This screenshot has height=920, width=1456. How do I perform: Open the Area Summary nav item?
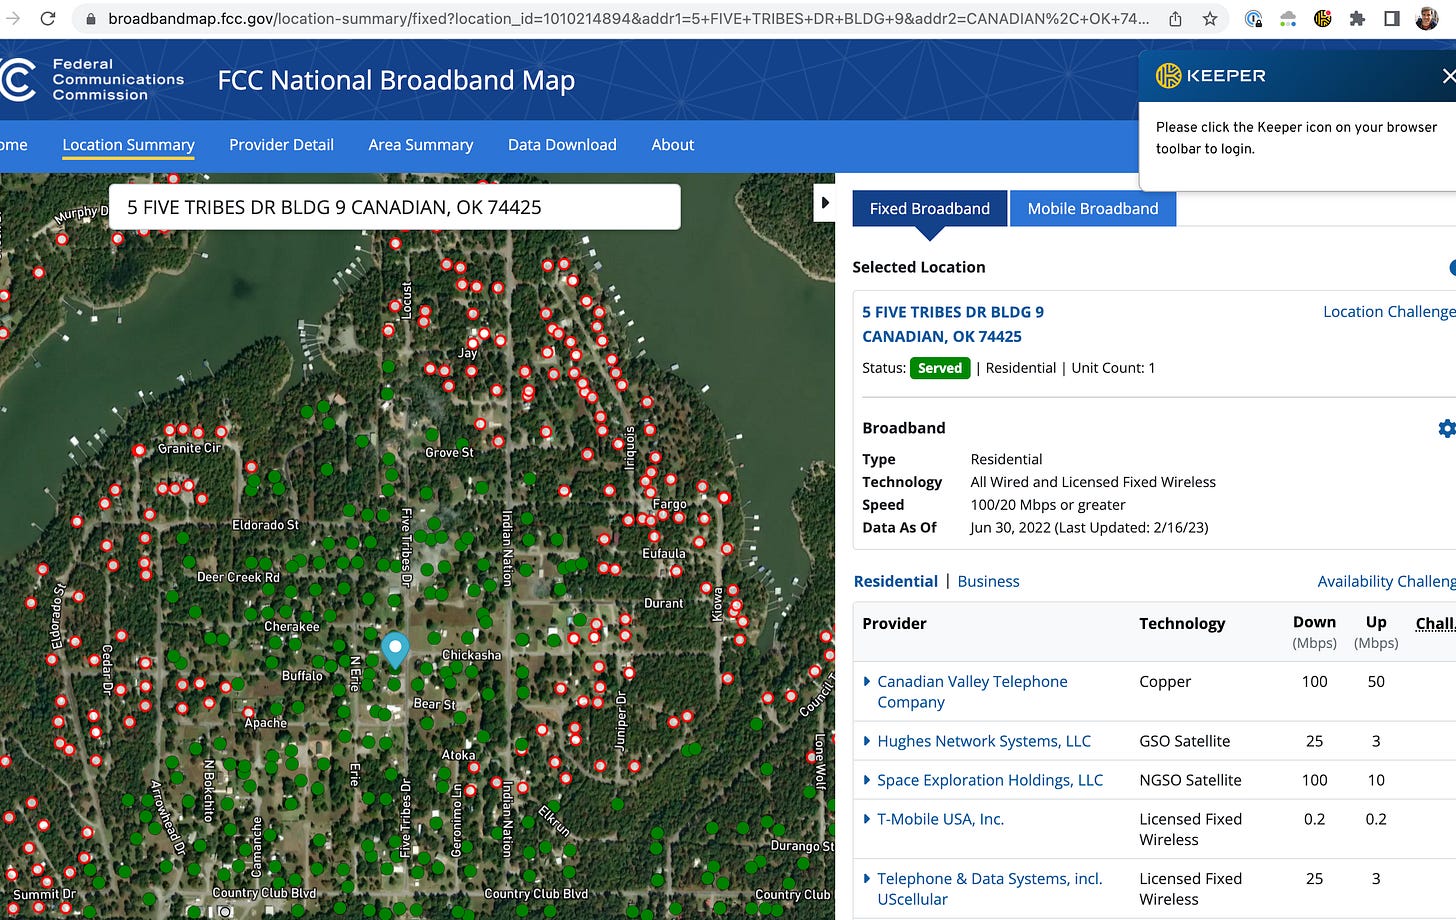point(420,145)
